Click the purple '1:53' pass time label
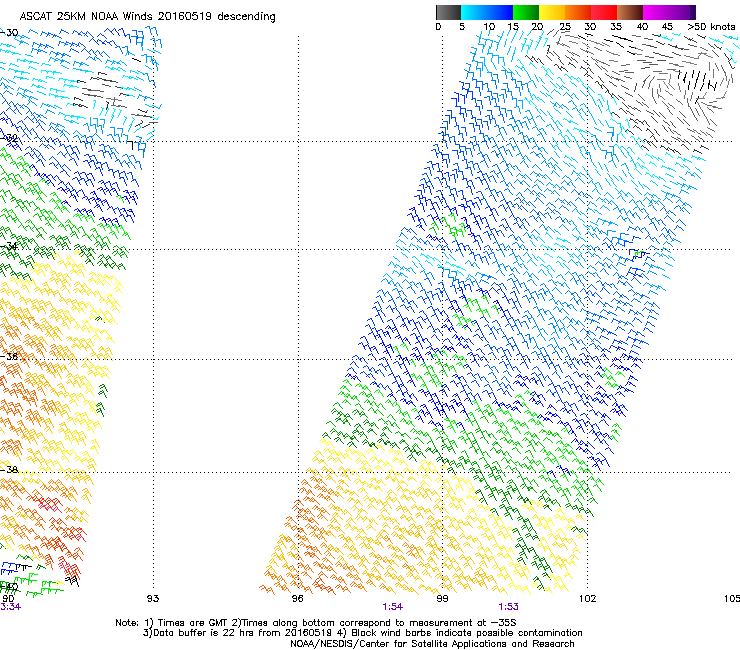Viewport: 740px width, 650px height. coord(508,607)
